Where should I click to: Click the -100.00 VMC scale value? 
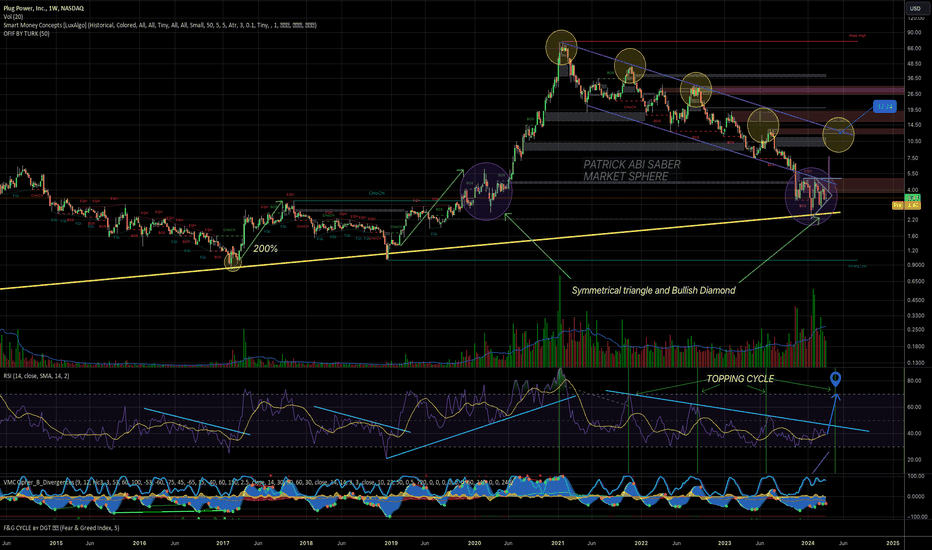coord(917,517)
